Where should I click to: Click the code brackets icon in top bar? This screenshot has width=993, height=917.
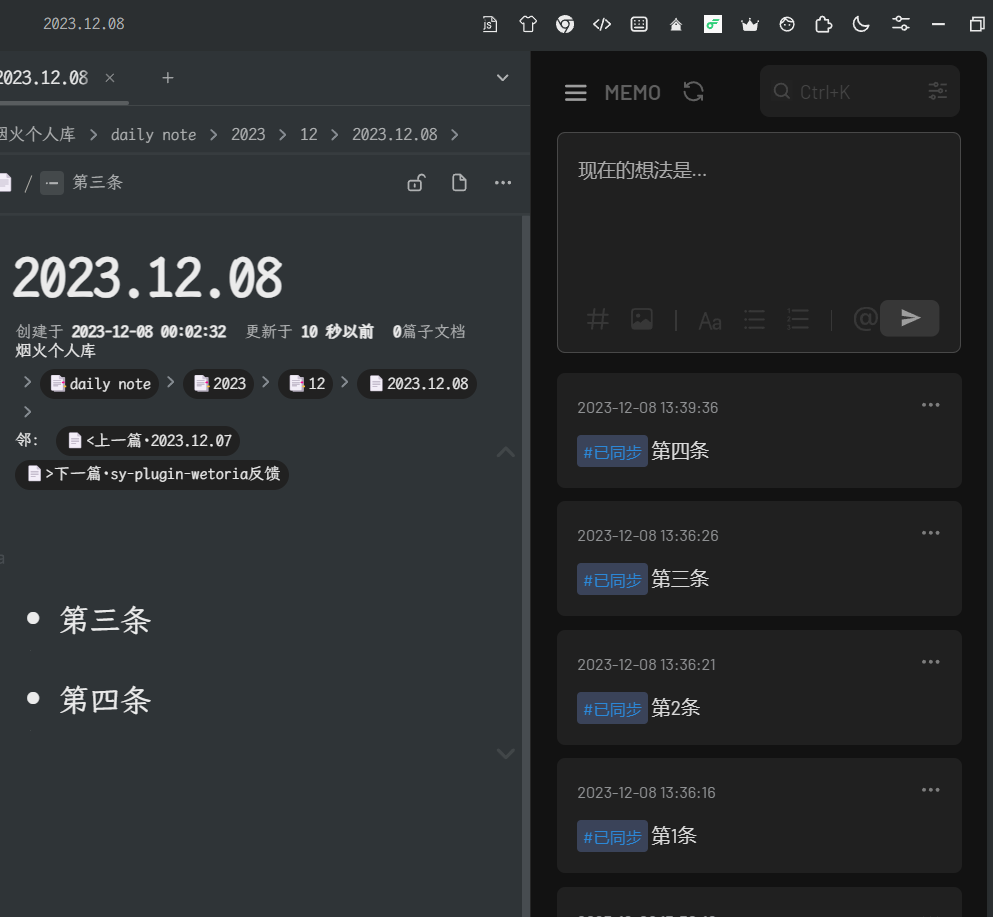pos(602,24)
